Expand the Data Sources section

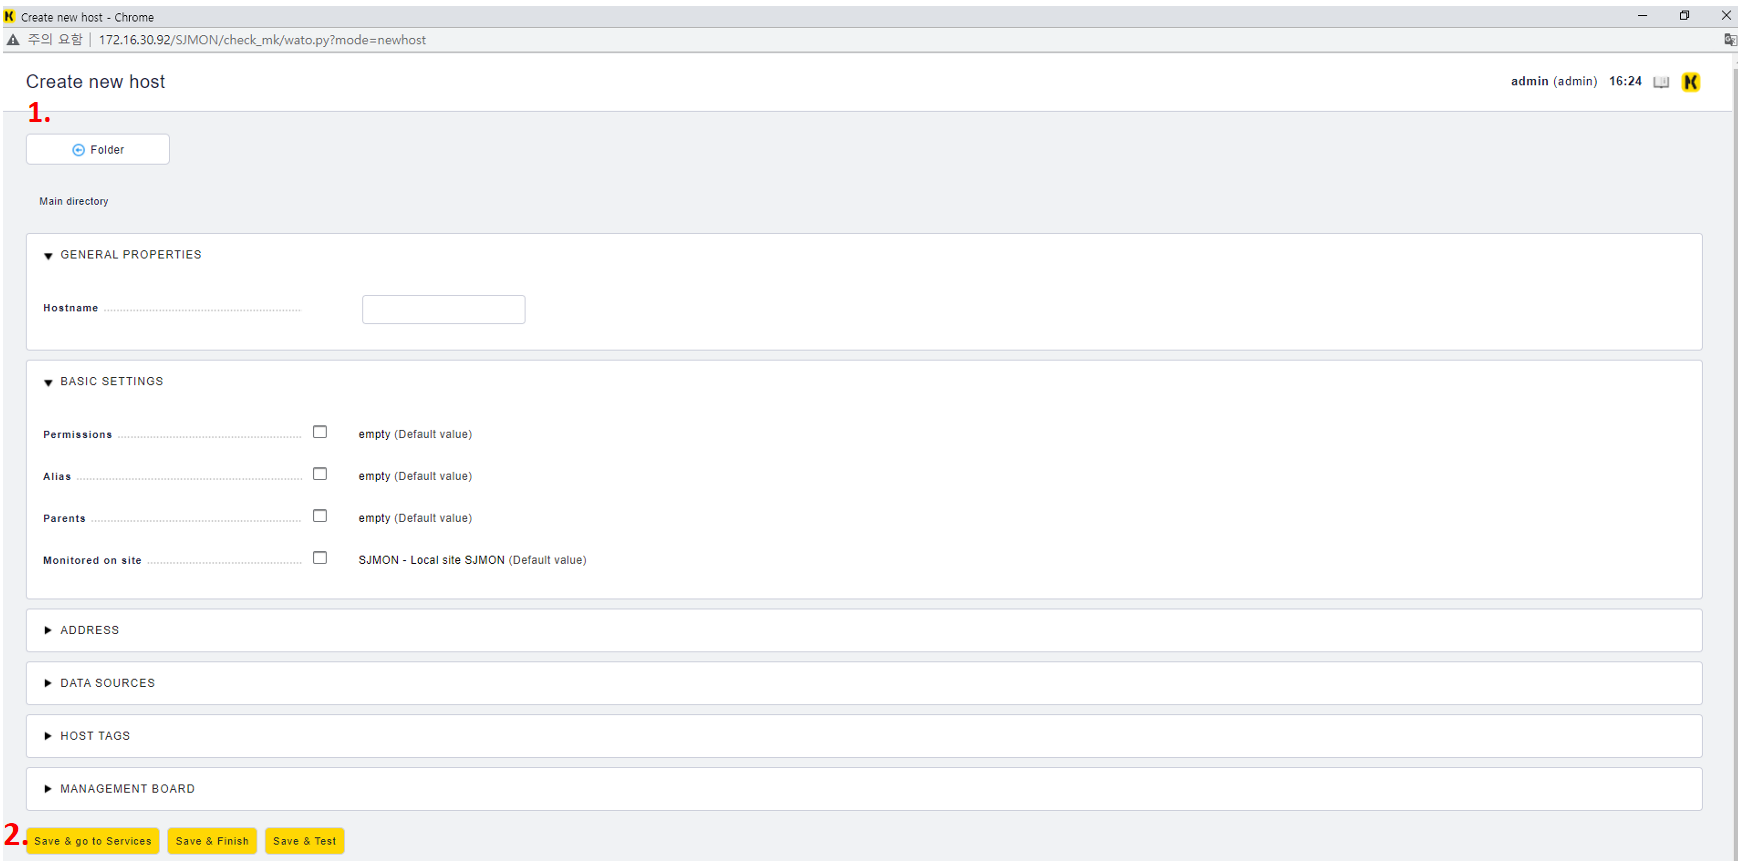coord(48,684)
